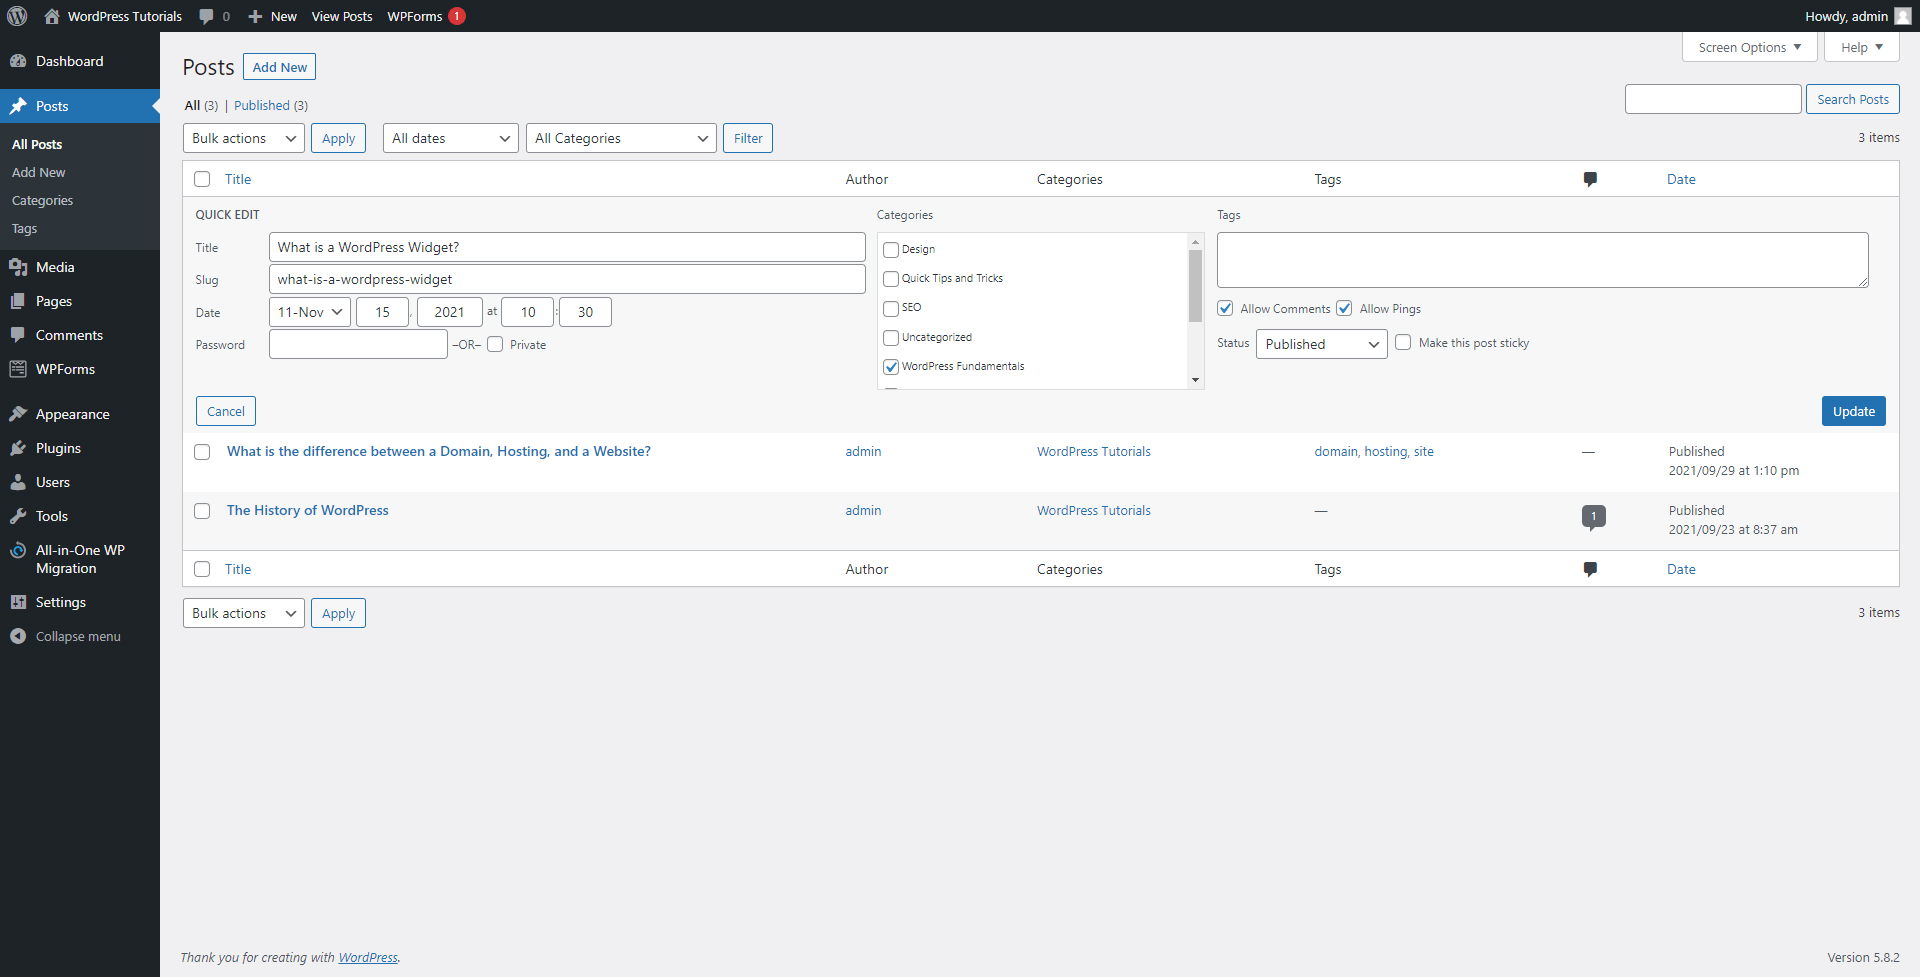Click the Settings icon in sidebar
The image size is (1920, 977).
[18, 602]
